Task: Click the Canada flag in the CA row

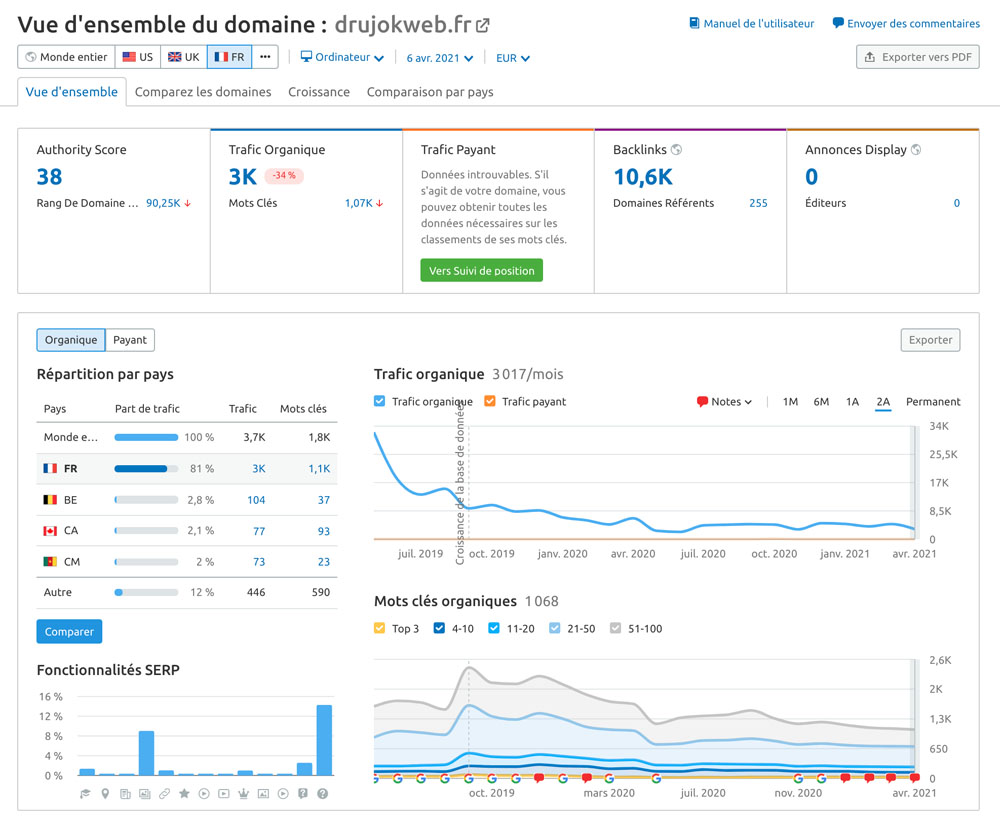Action: click(50, 531)
